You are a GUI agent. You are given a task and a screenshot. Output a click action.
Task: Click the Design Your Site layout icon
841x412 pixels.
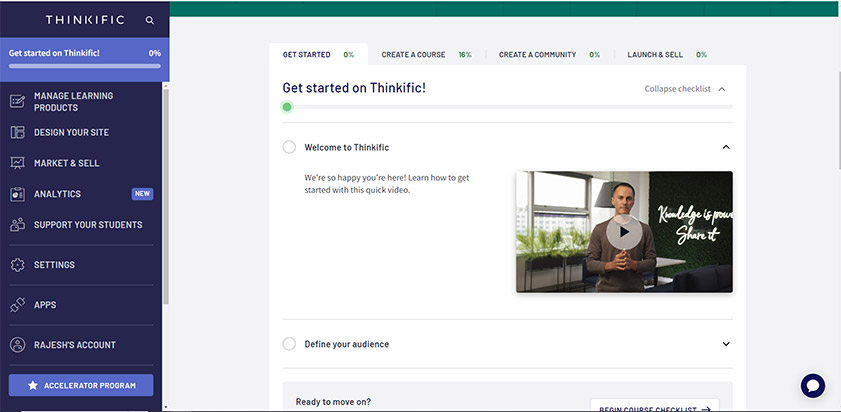click(x=17, y=133)
